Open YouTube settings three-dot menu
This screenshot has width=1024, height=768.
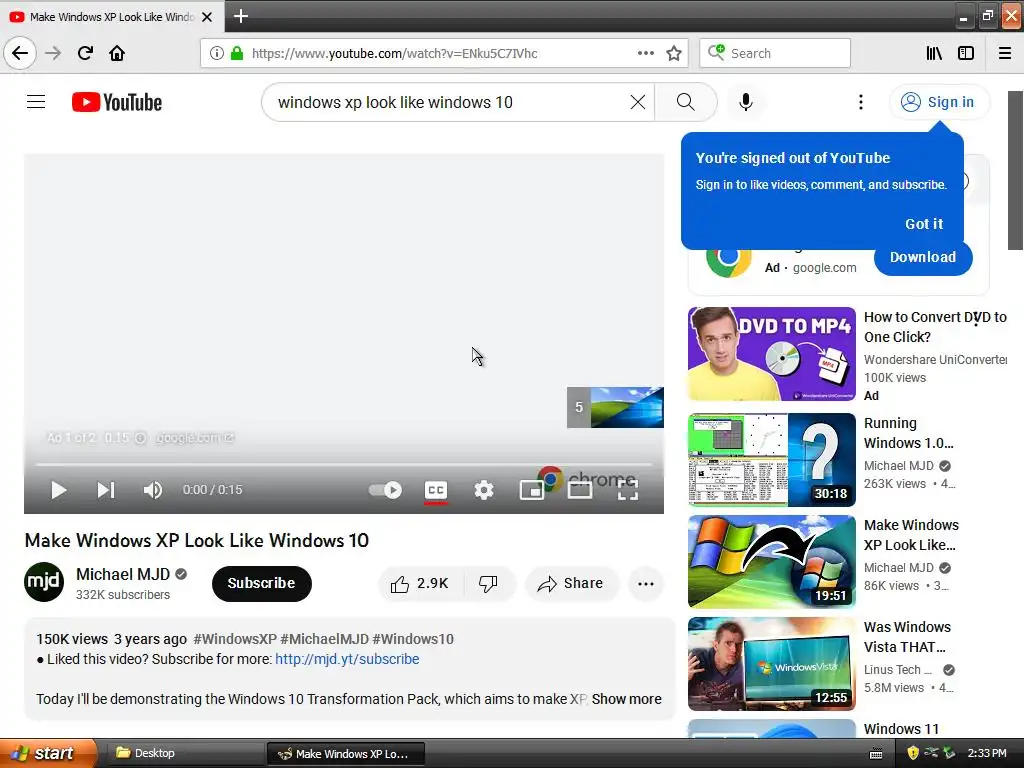pyautogui.click(x=861, y=102)
